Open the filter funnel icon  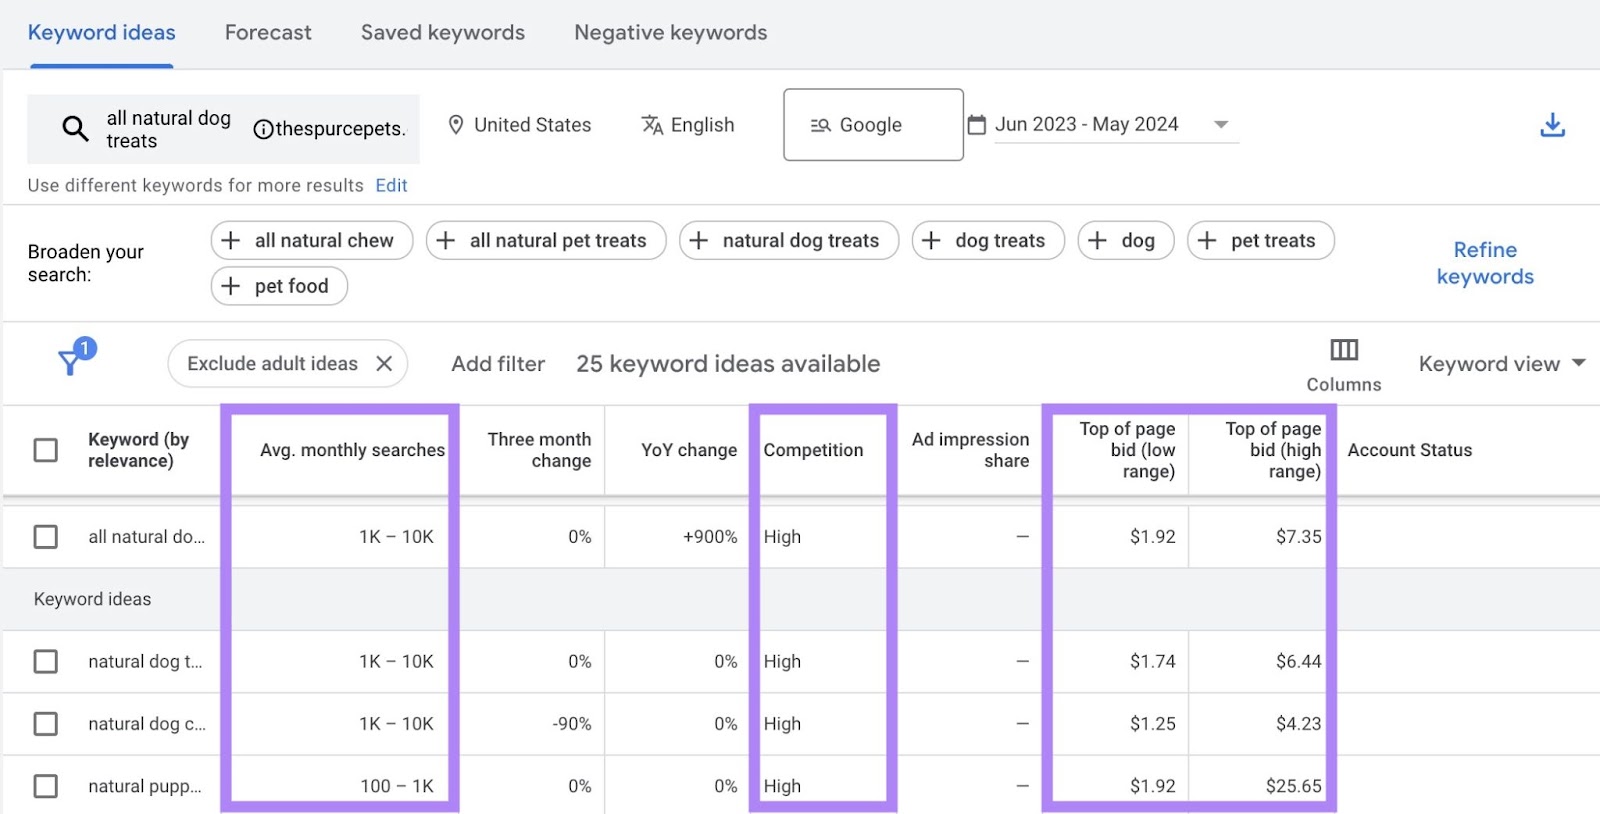tap(71, 360)
